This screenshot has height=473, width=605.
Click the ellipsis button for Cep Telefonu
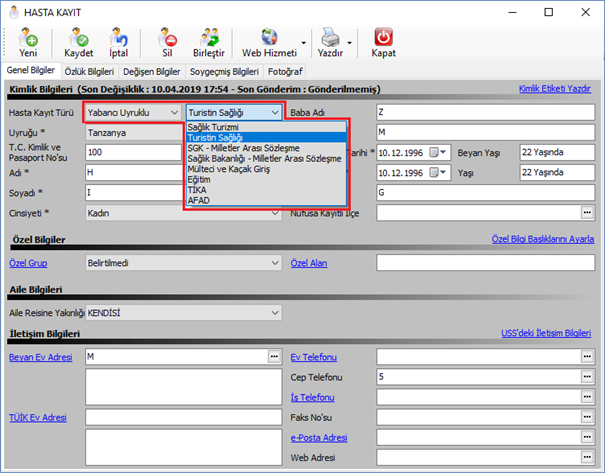(587, 377)
